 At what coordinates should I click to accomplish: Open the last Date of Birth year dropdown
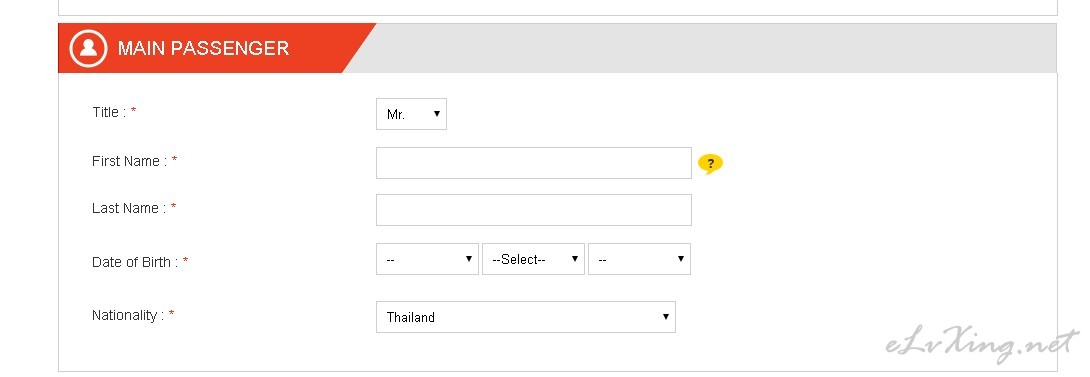[x=640, y=259]
